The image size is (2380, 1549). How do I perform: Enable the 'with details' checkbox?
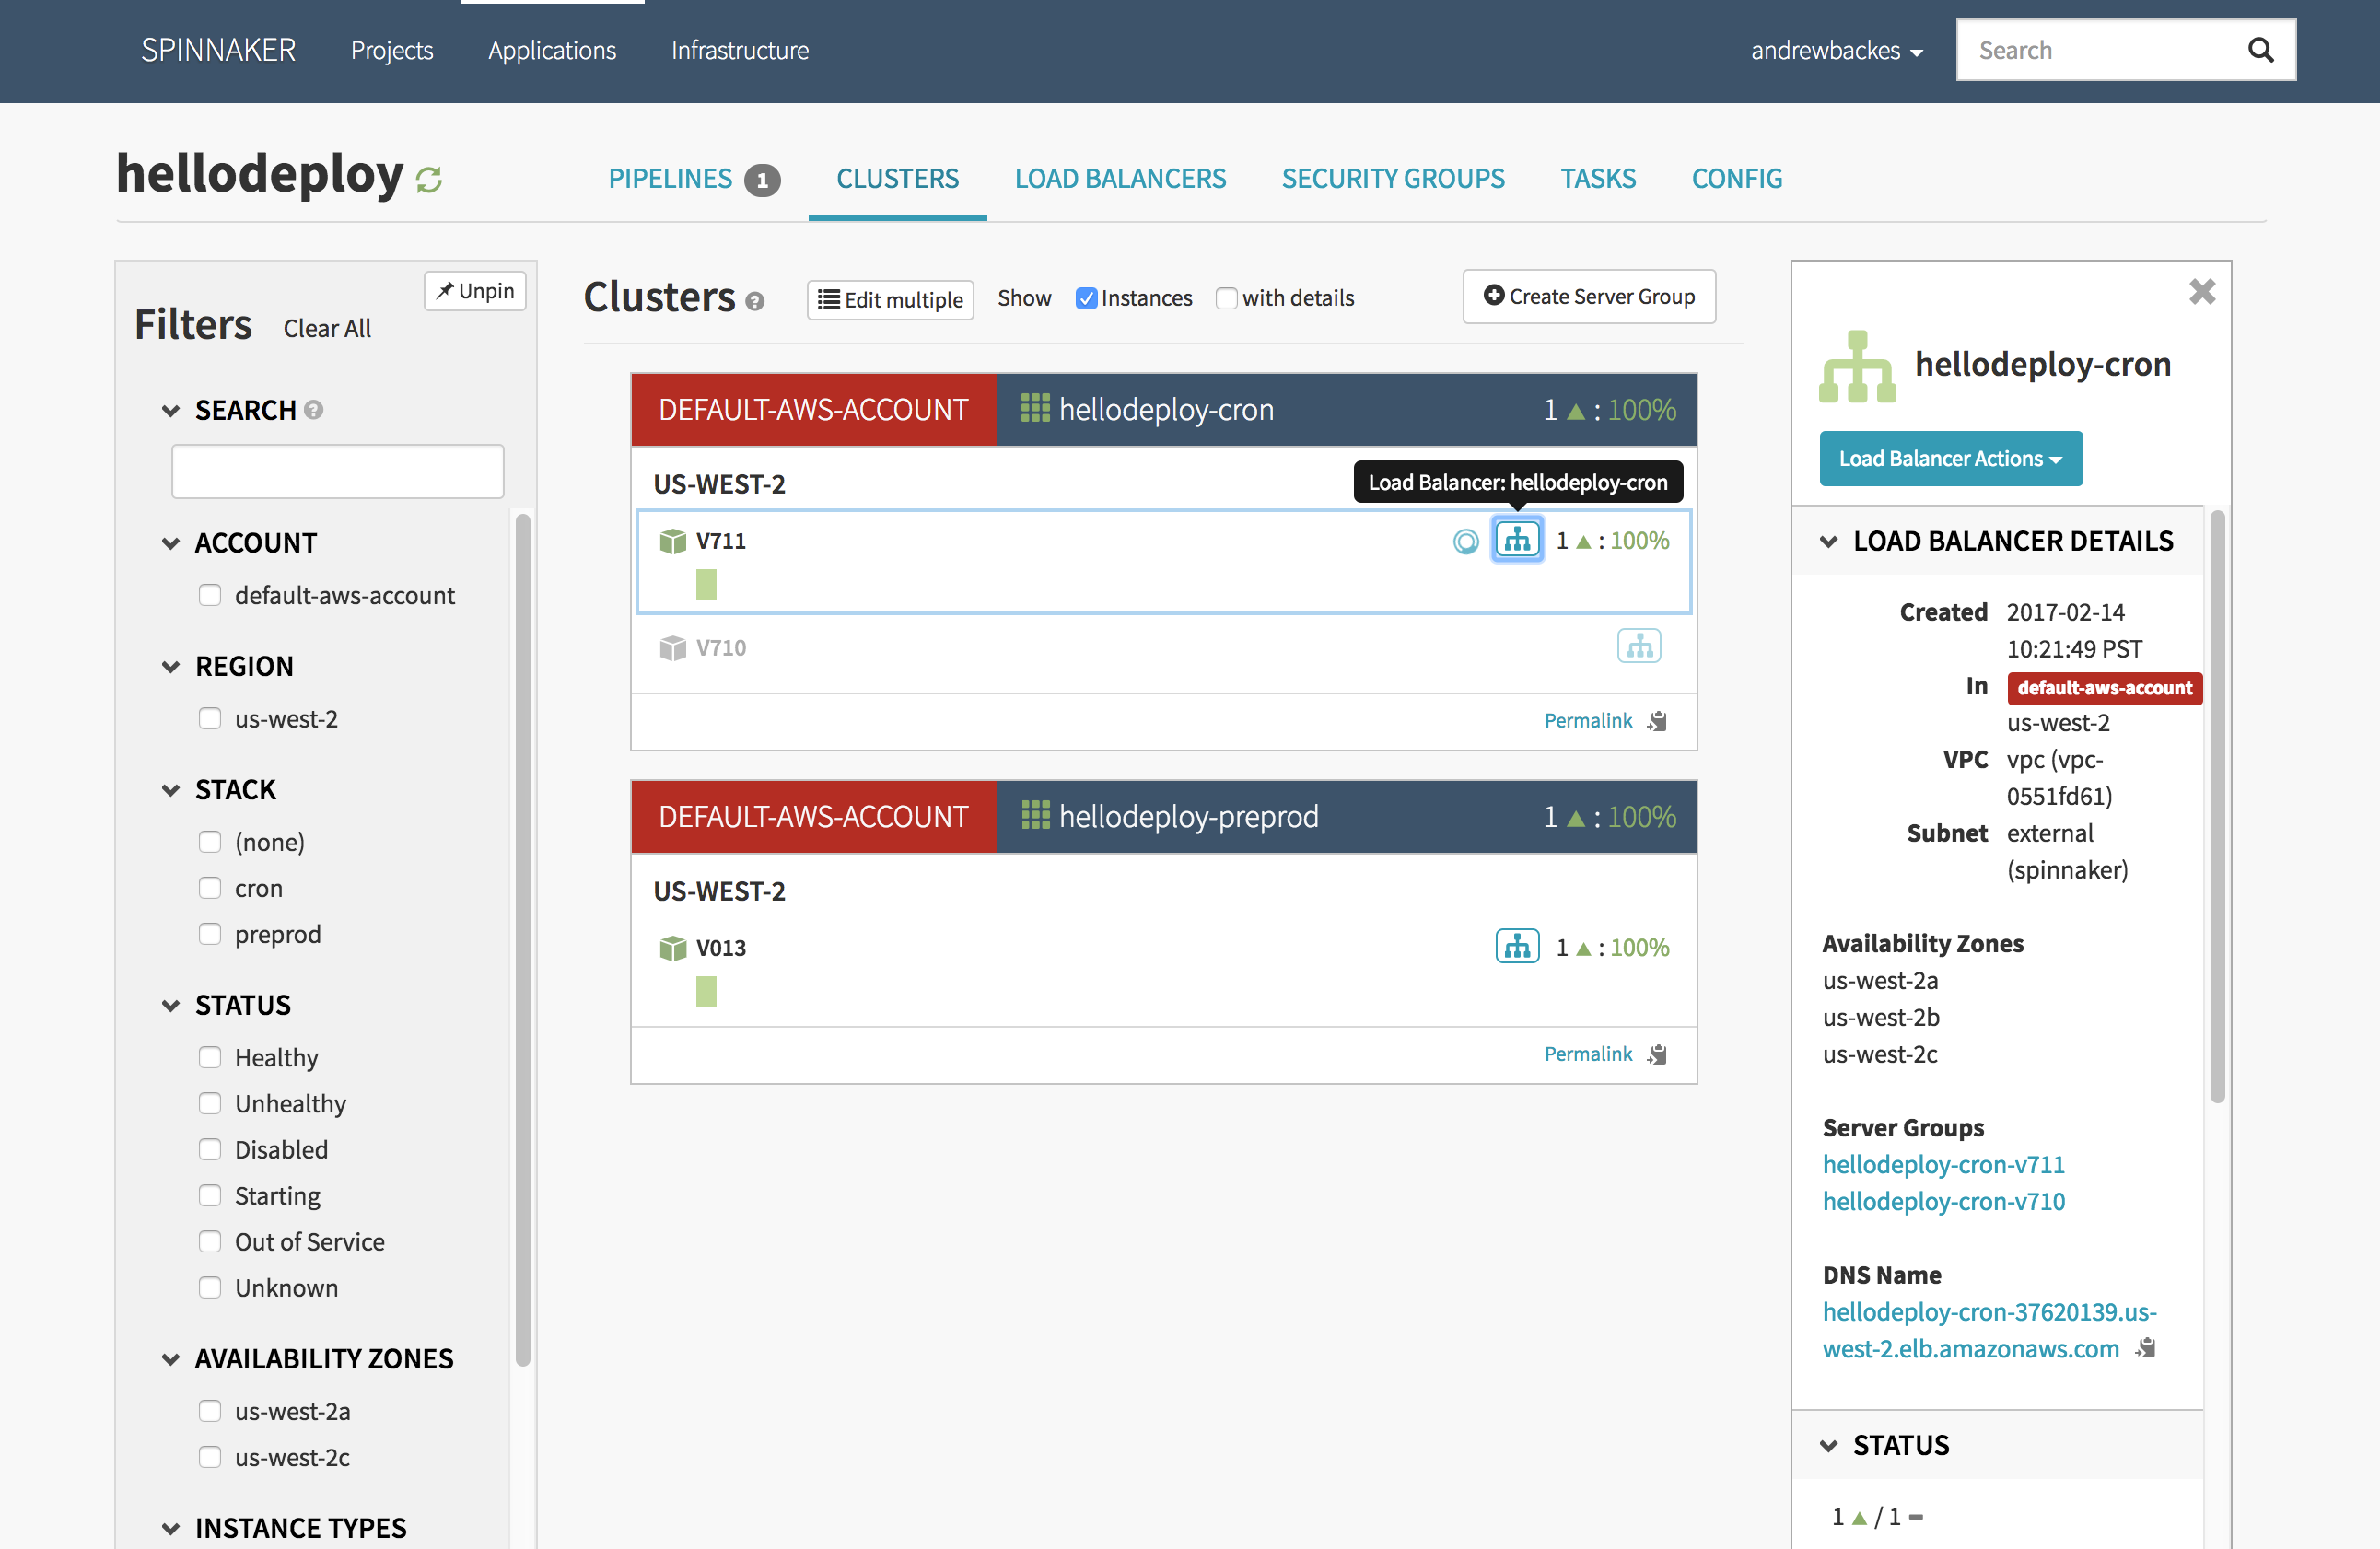click(1226, 298)
